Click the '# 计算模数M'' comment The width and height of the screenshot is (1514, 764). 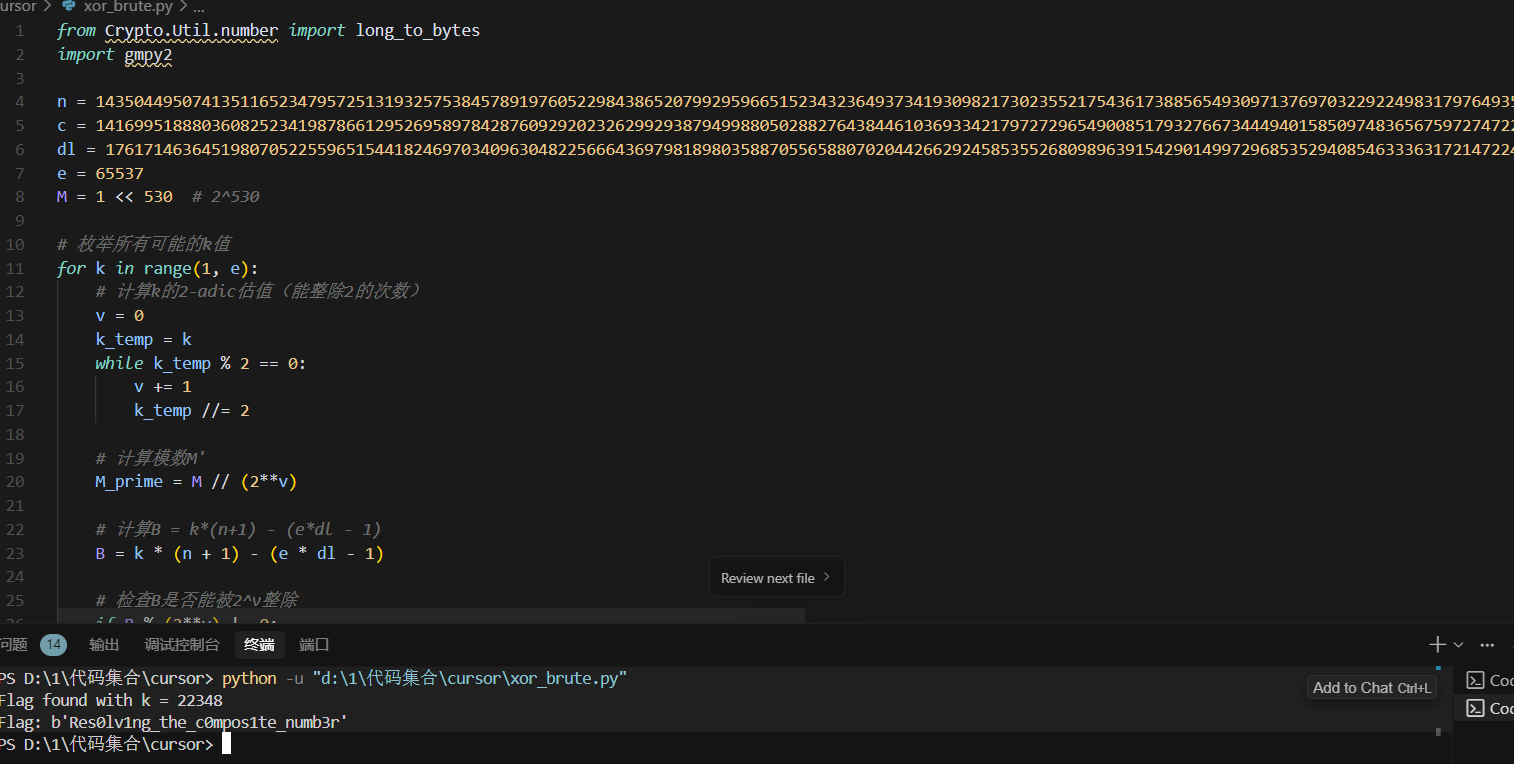[150, 458]
